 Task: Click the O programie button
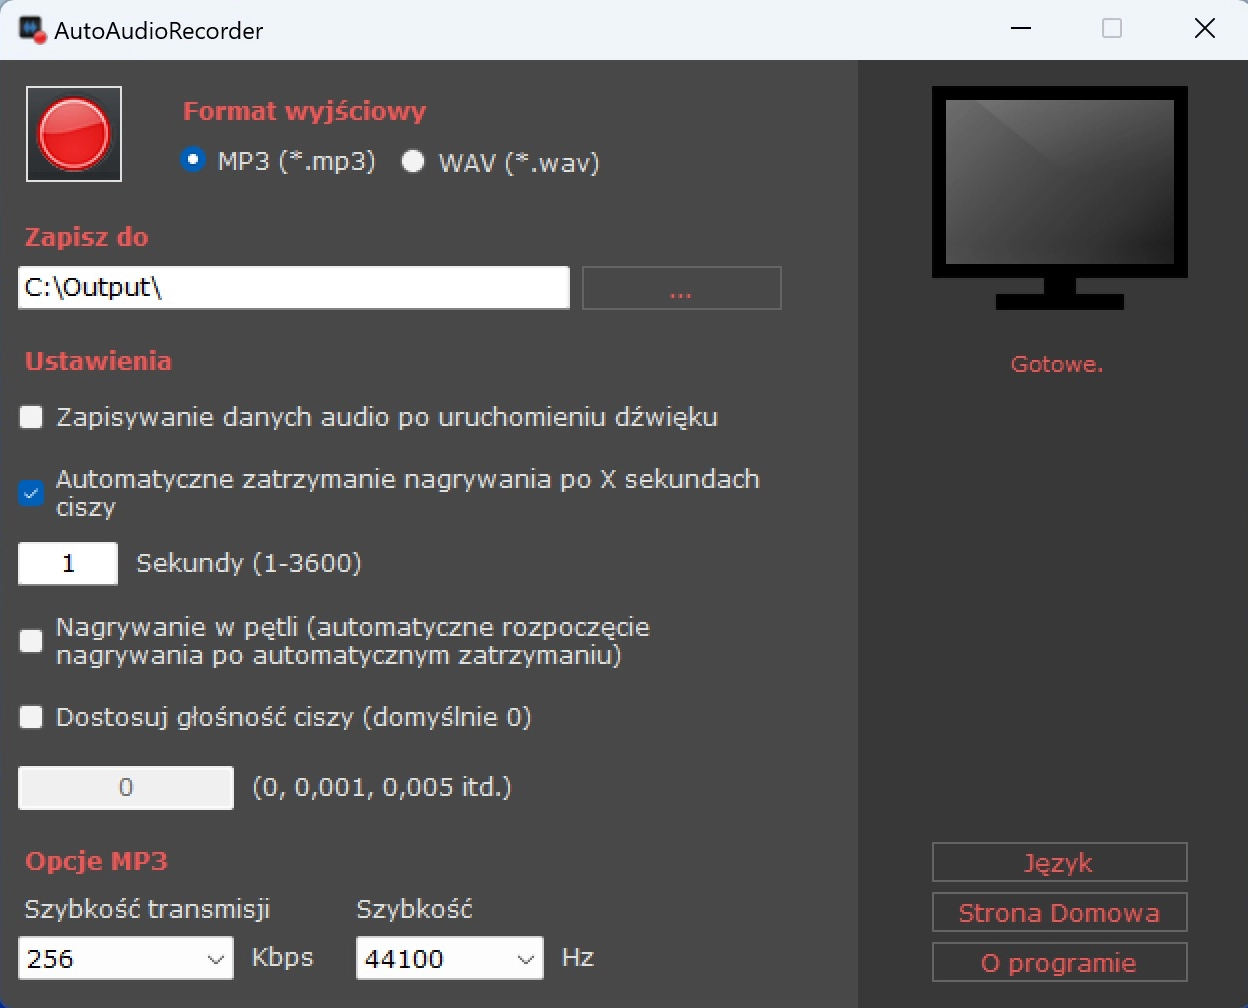[1060, 962]
